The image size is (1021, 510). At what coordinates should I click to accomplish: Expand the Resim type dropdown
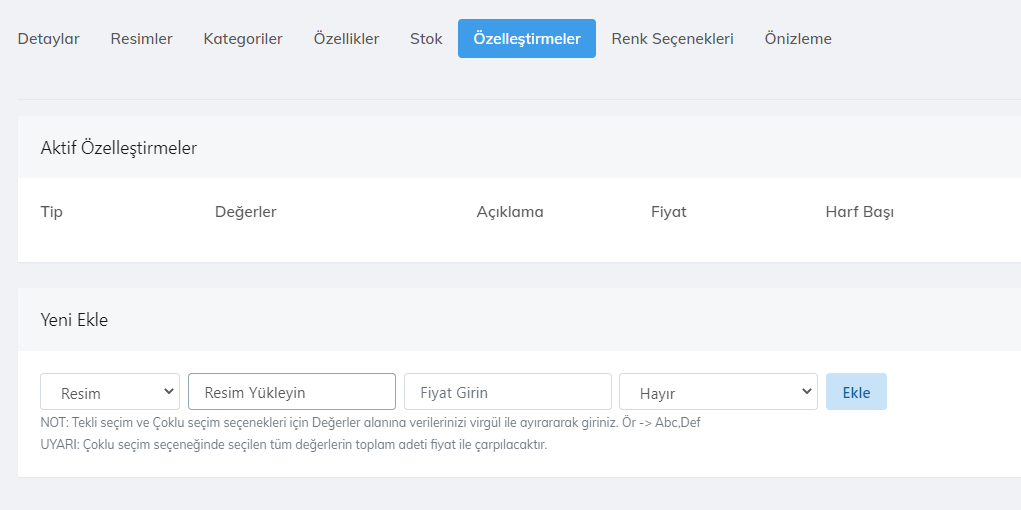coord(110,392)
